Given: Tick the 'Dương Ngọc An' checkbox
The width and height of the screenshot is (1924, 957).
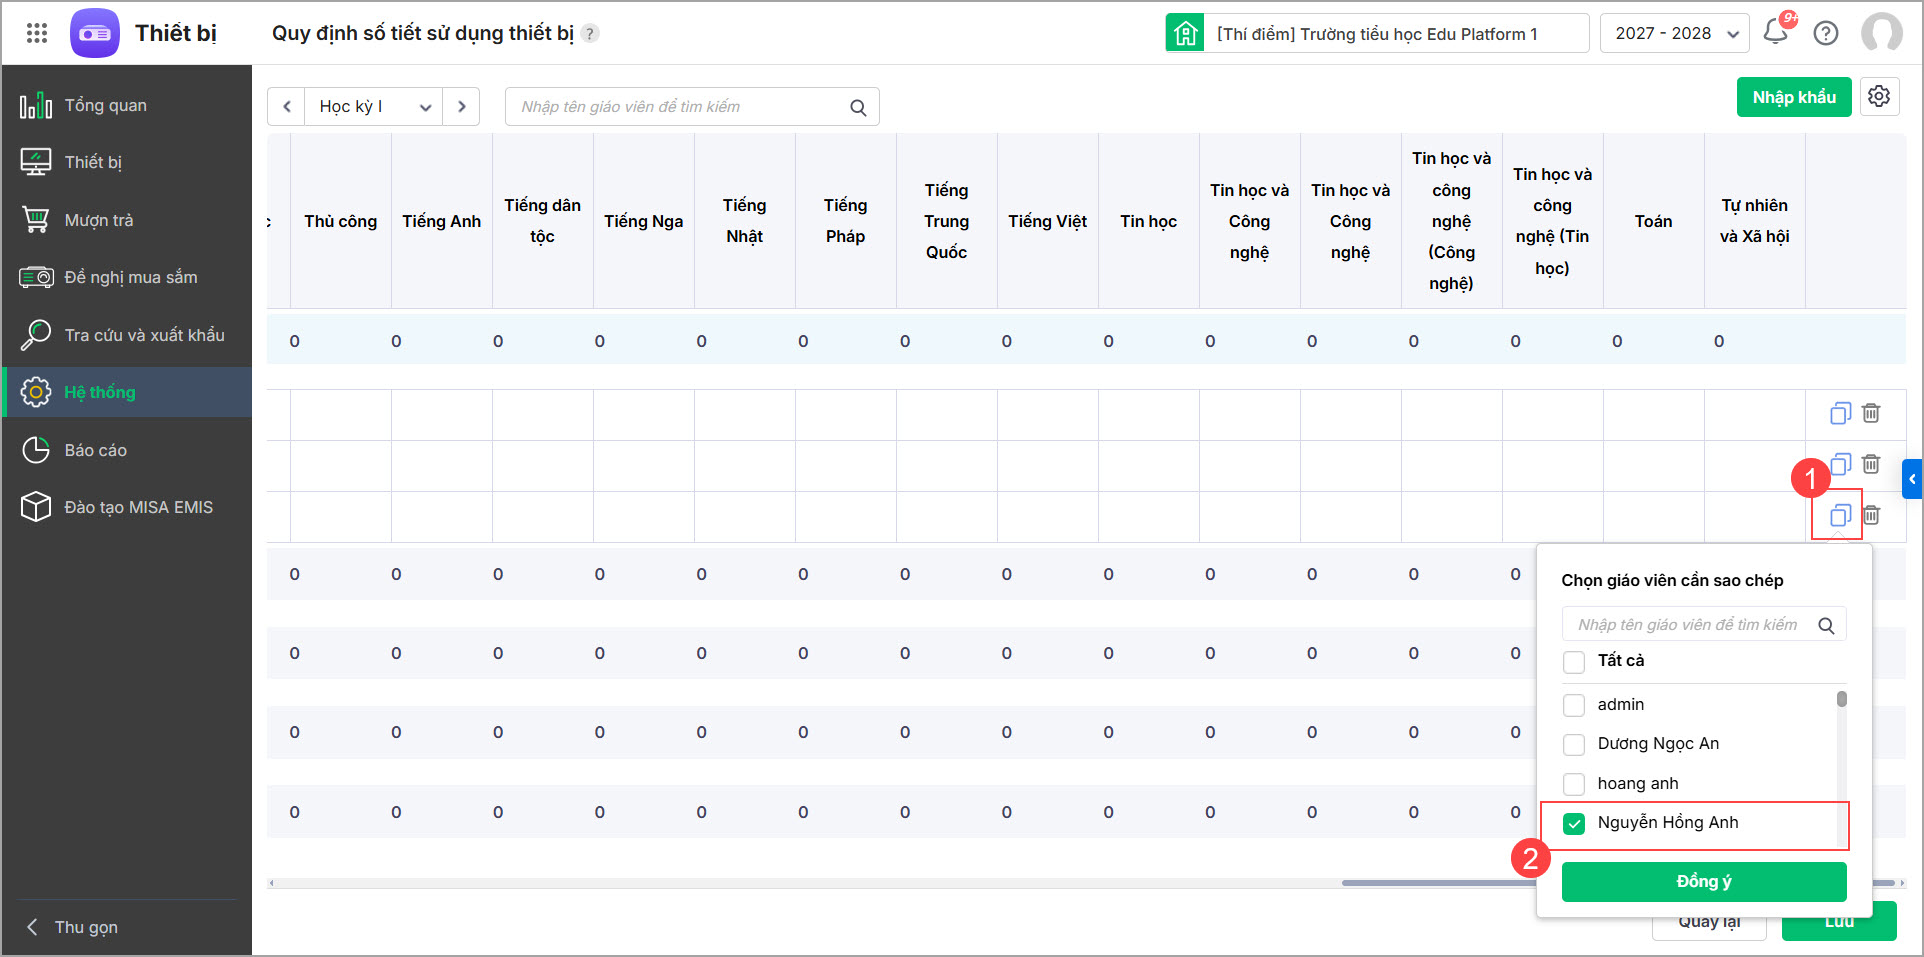Looking at the screenshot, I should coord(1574,744).
